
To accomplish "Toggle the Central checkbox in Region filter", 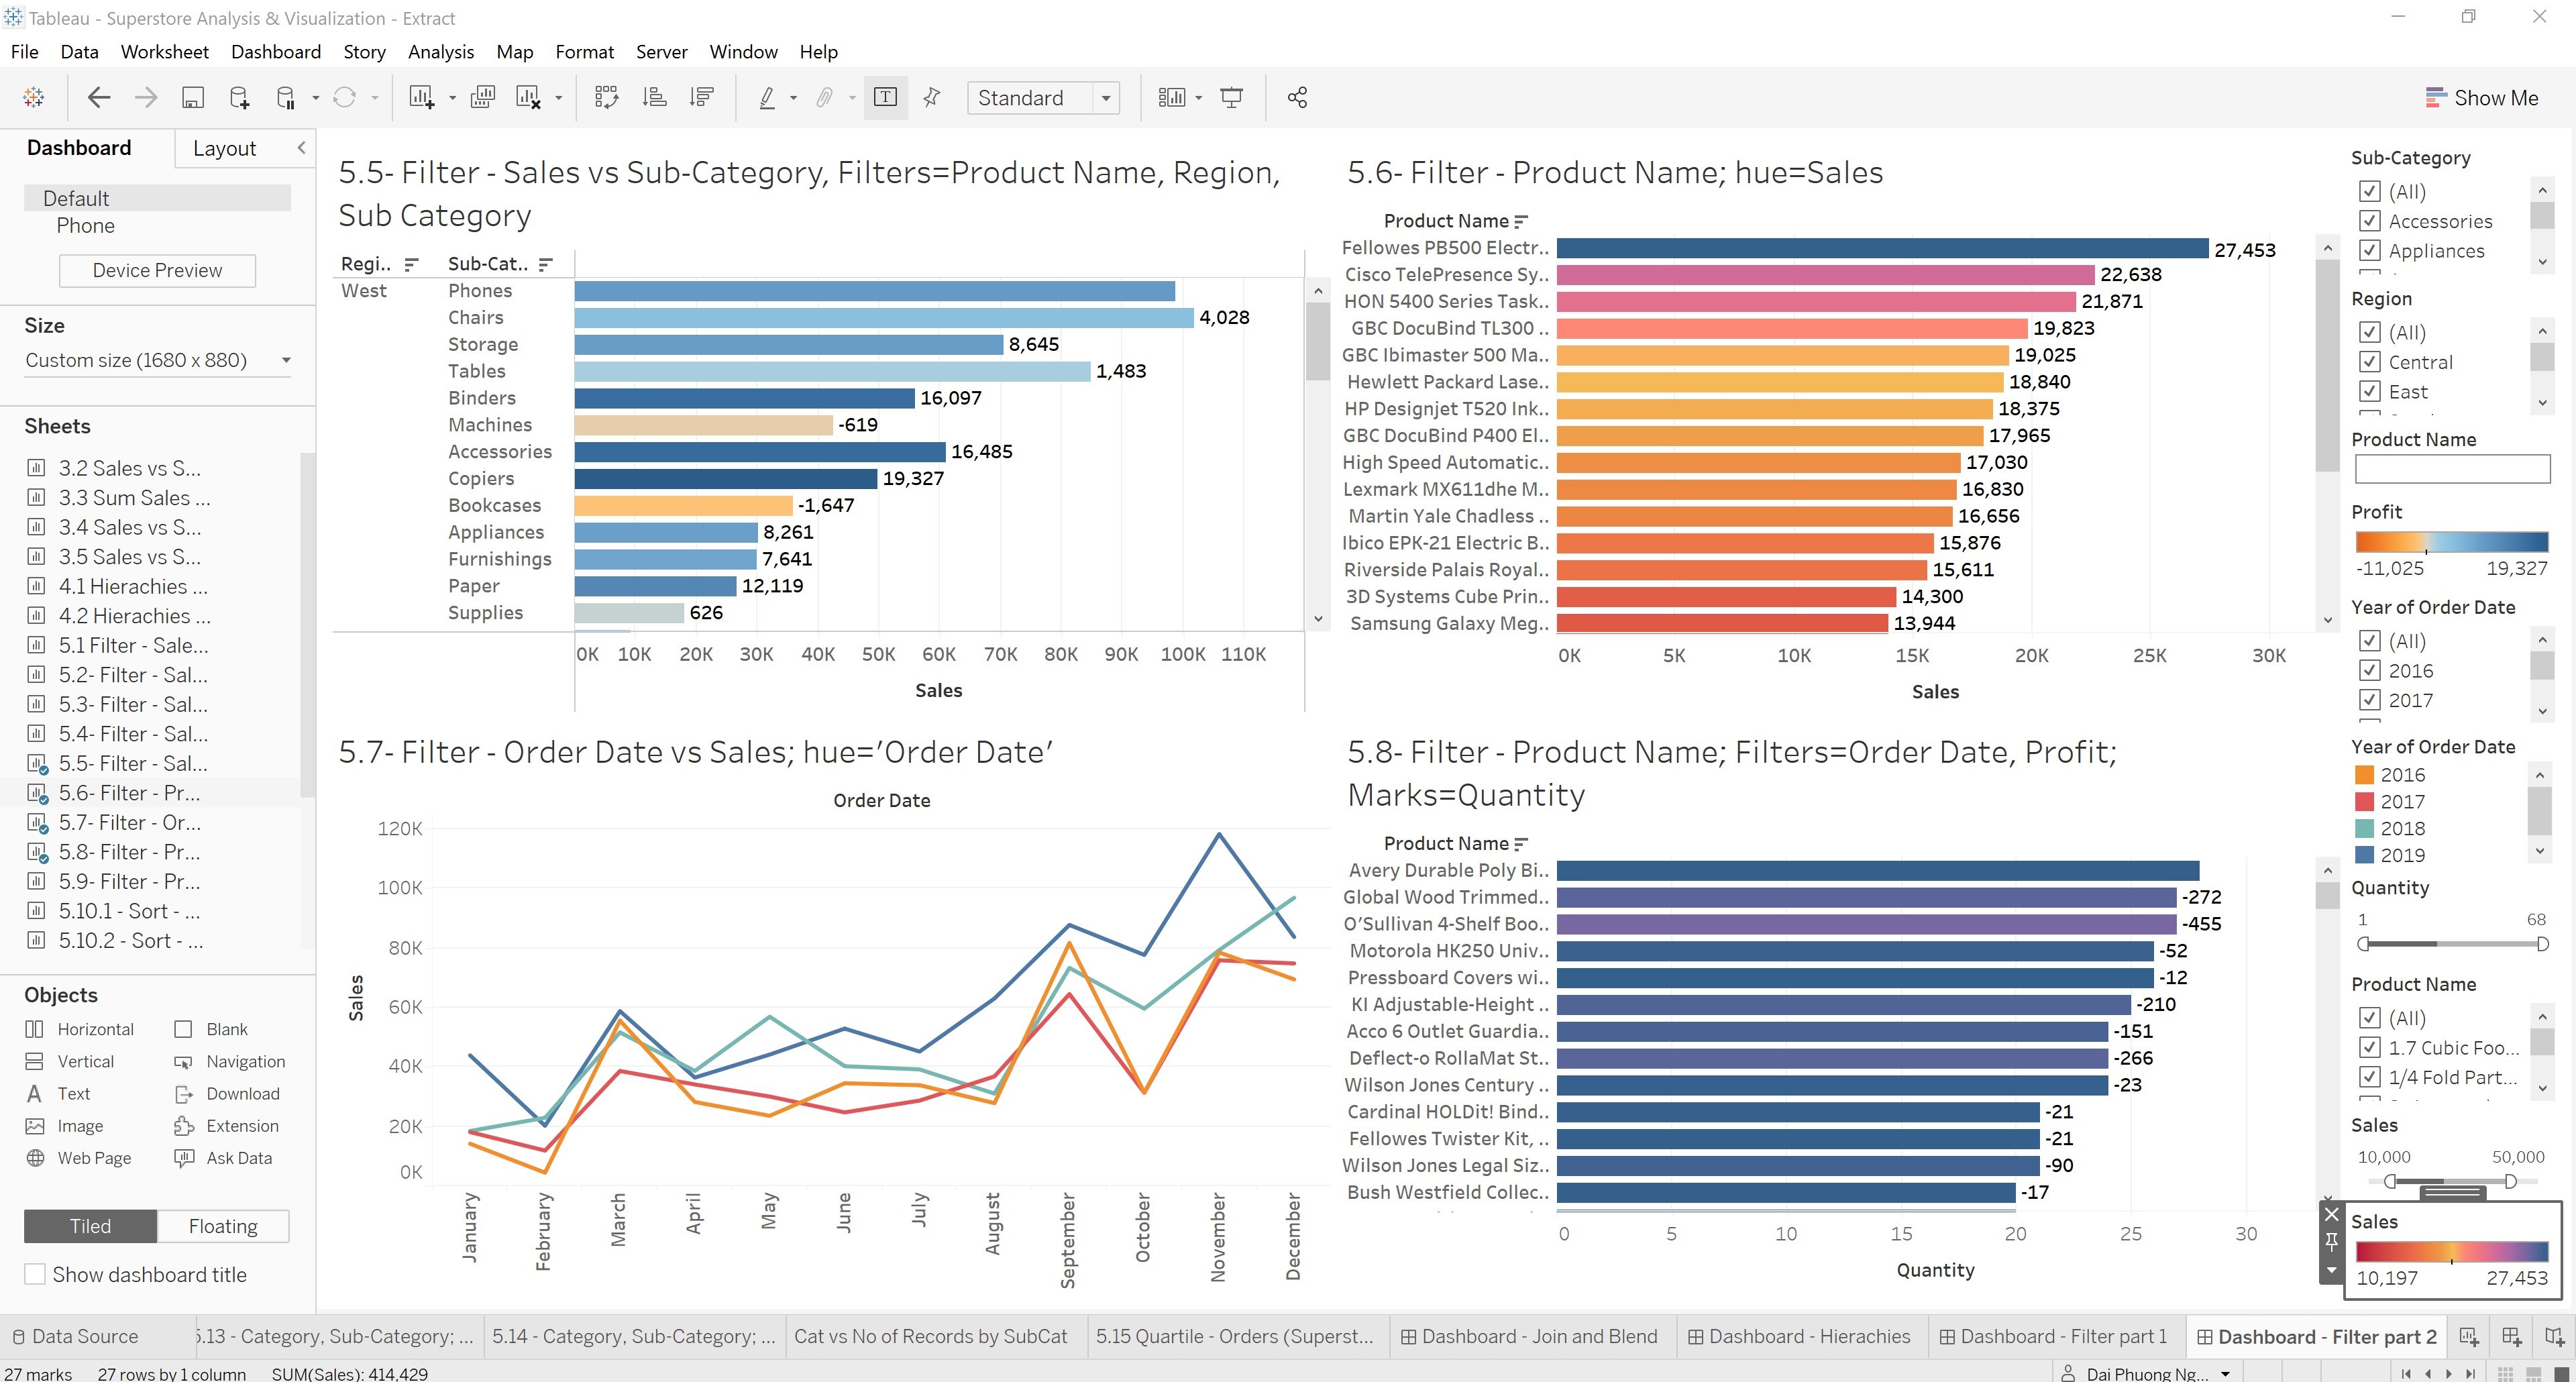I will pyautogui.click(x=2369, y=362).
